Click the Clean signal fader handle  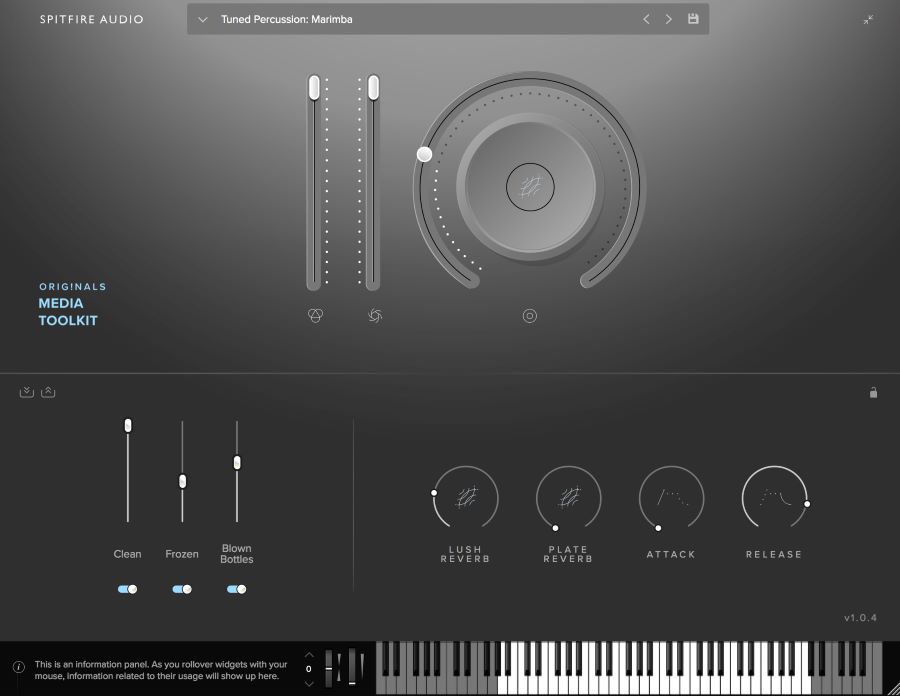pyautogui.click(x=128, y=425)
